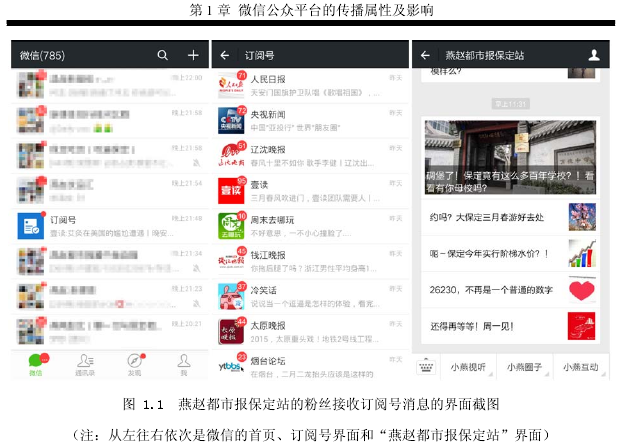This screenshot has width=626, height=445.
Task: Open 央视新闻 message about 亚投行
Action: pyautogui.click(x=295, y=128)
